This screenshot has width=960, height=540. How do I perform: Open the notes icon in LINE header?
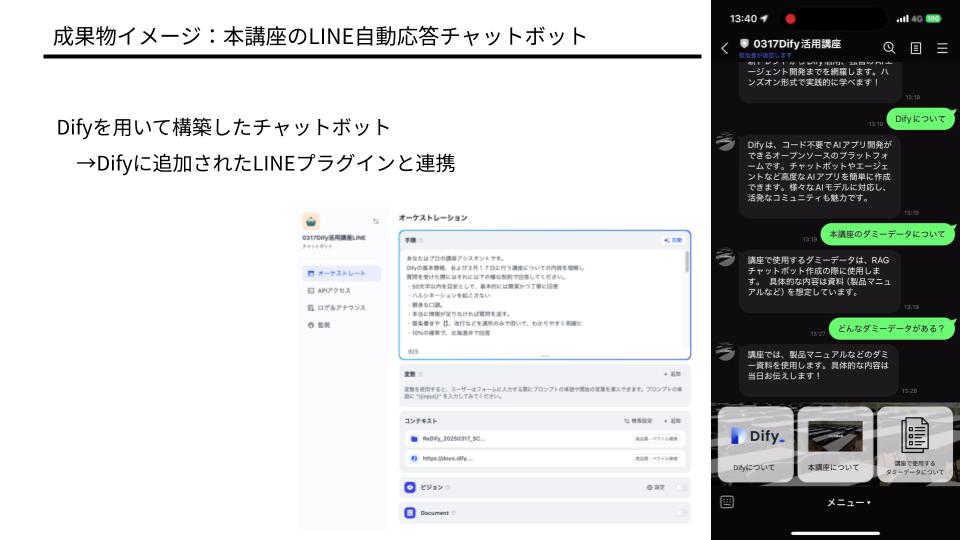[915, 48]
